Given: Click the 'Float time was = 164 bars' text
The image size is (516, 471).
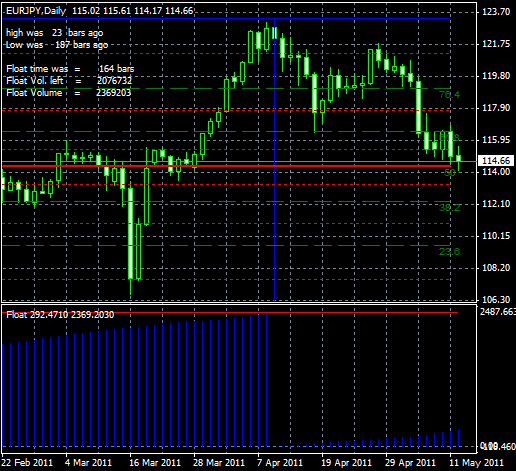Looking at the screenshot, I should [x=70, y=69].
